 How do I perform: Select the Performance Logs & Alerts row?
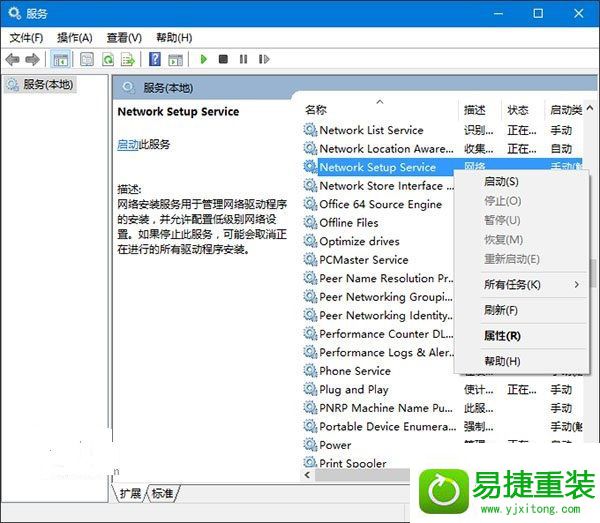click(x=378, y=352)
